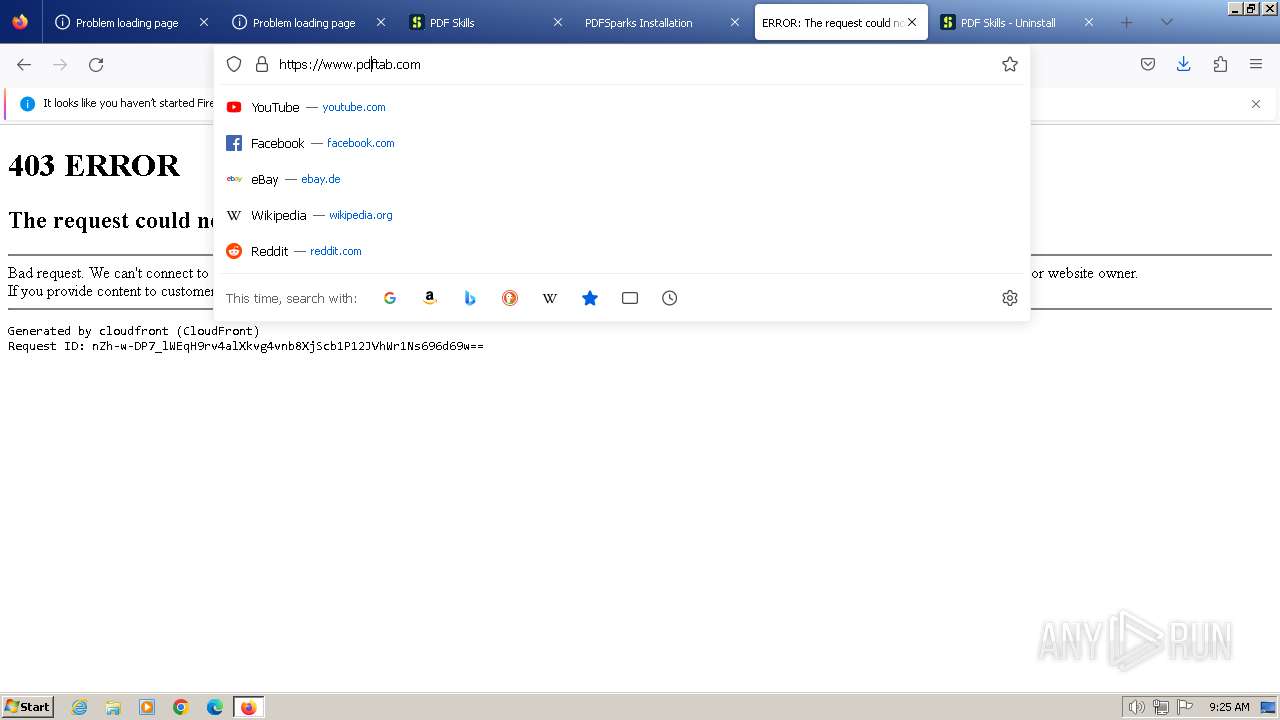Go forward one page
Image resolution: width=1280 pixels, height=720 pixels.
(60, 64)
